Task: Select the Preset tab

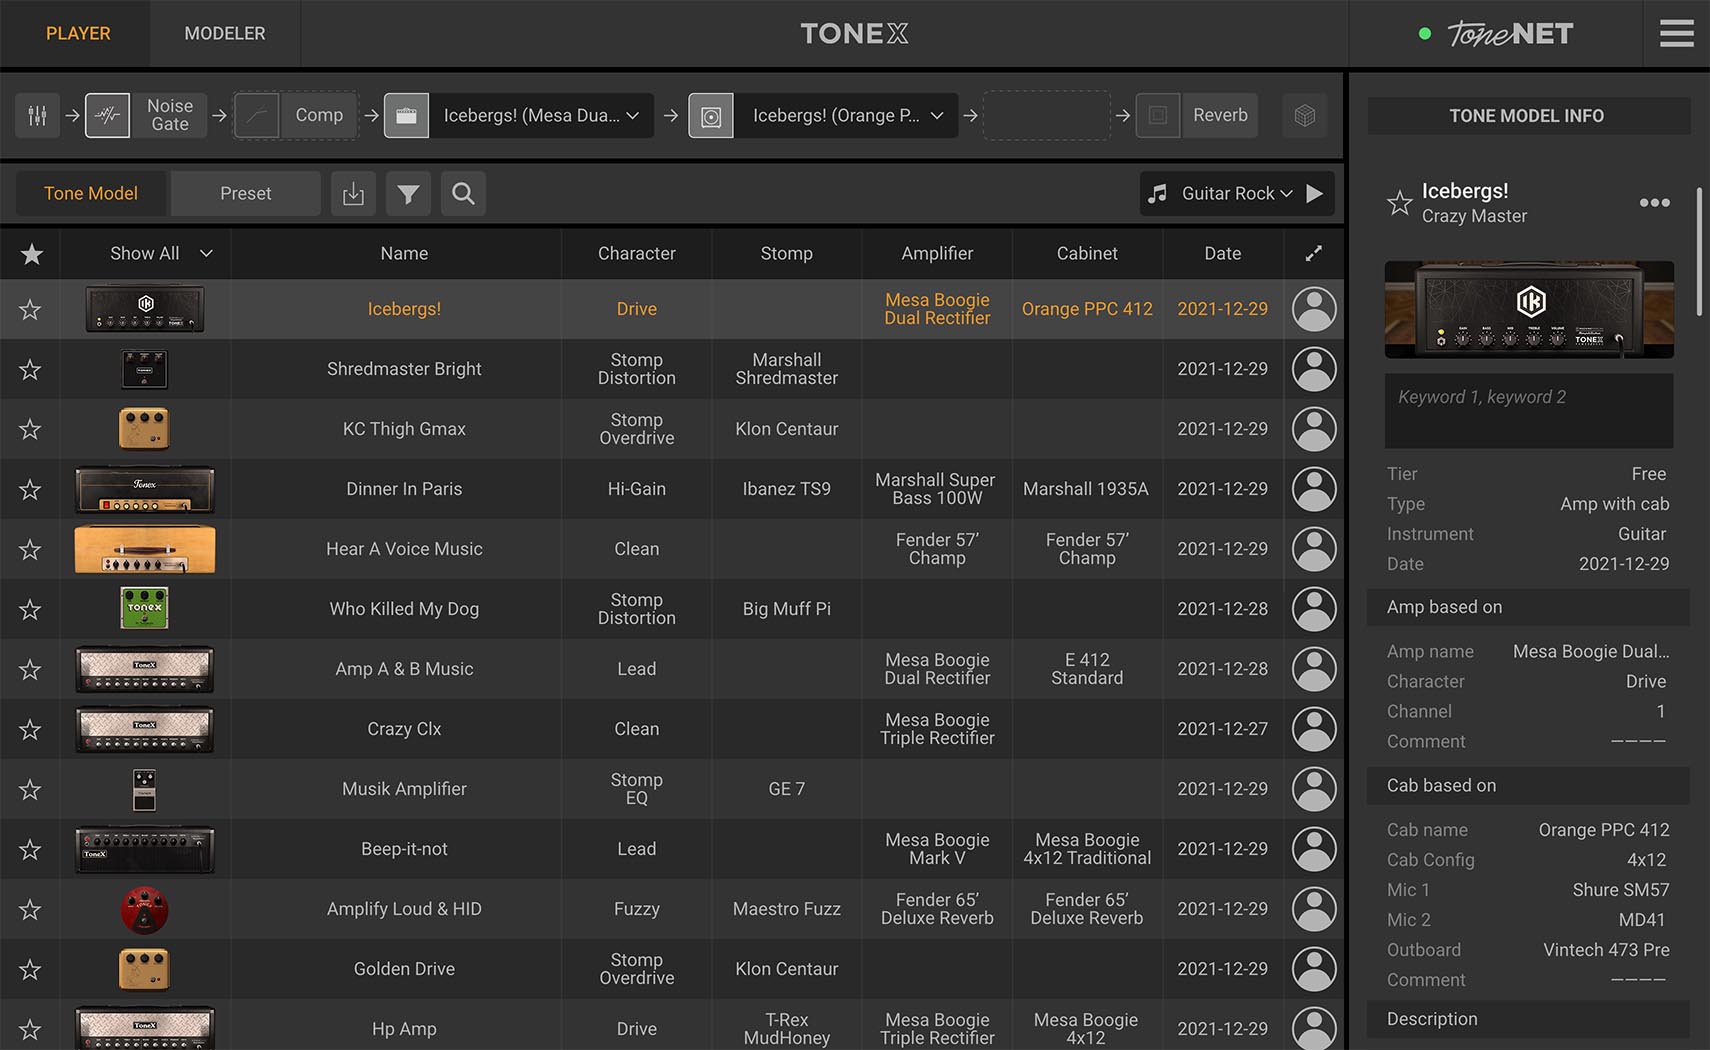Action: click(245, 194)
